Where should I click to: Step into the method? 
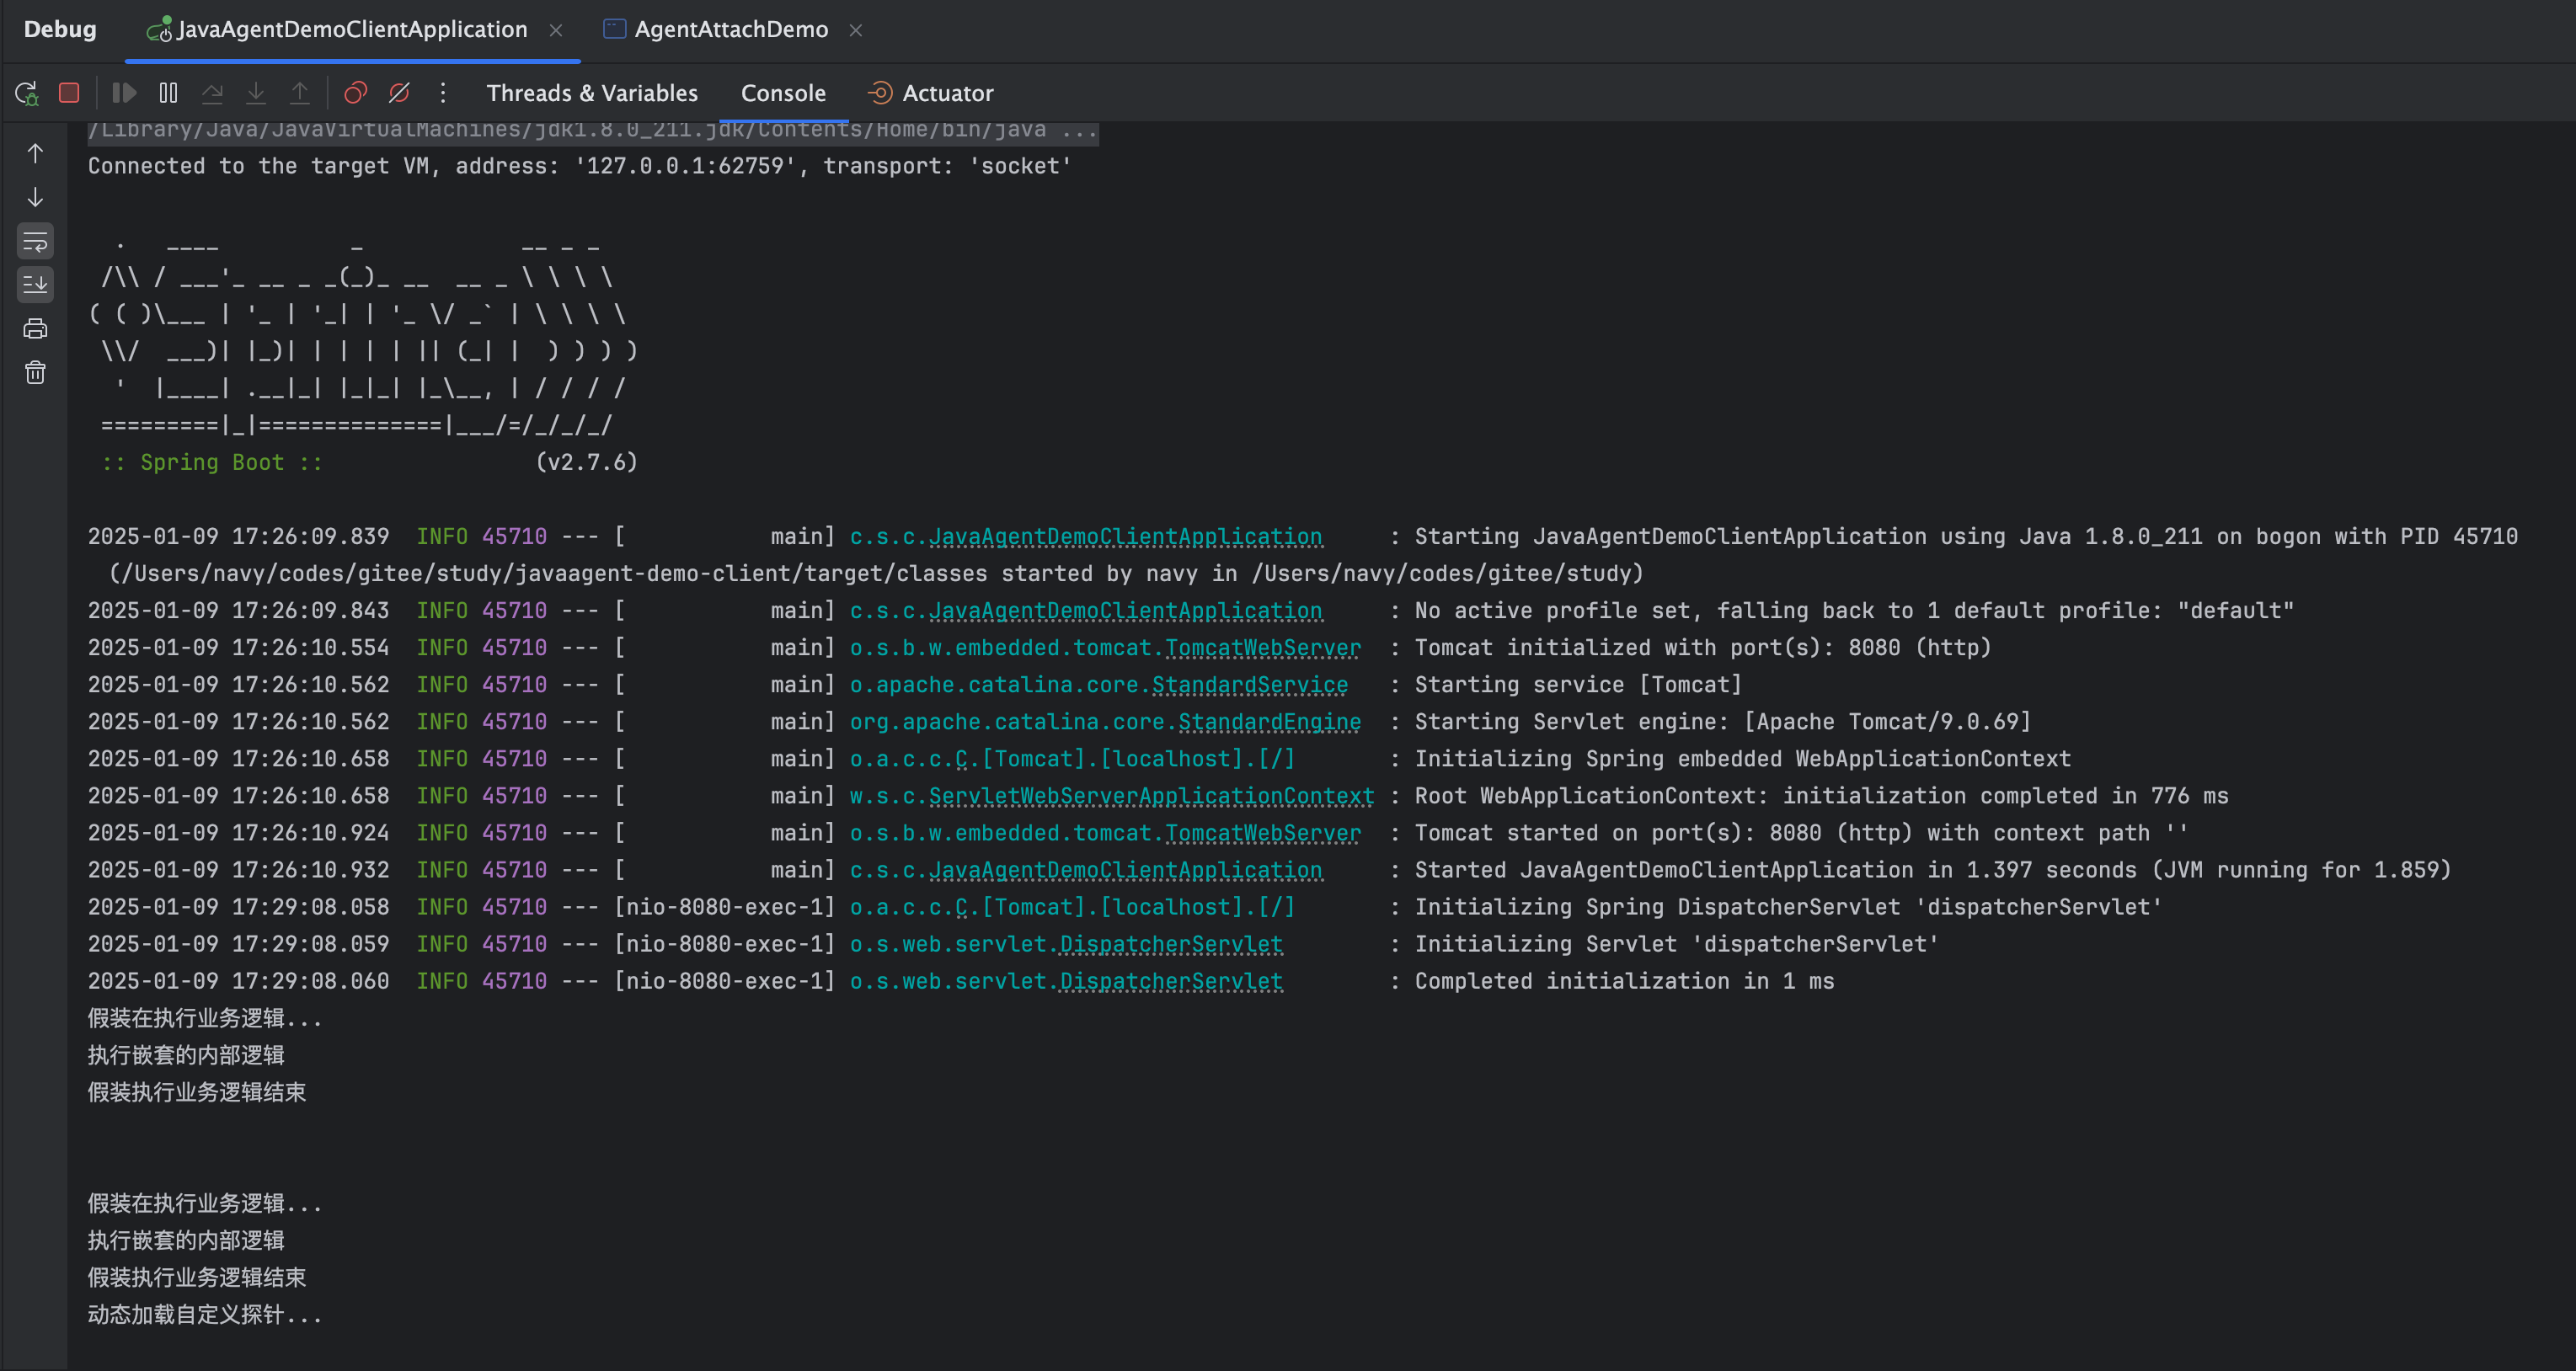pos(256,93)
